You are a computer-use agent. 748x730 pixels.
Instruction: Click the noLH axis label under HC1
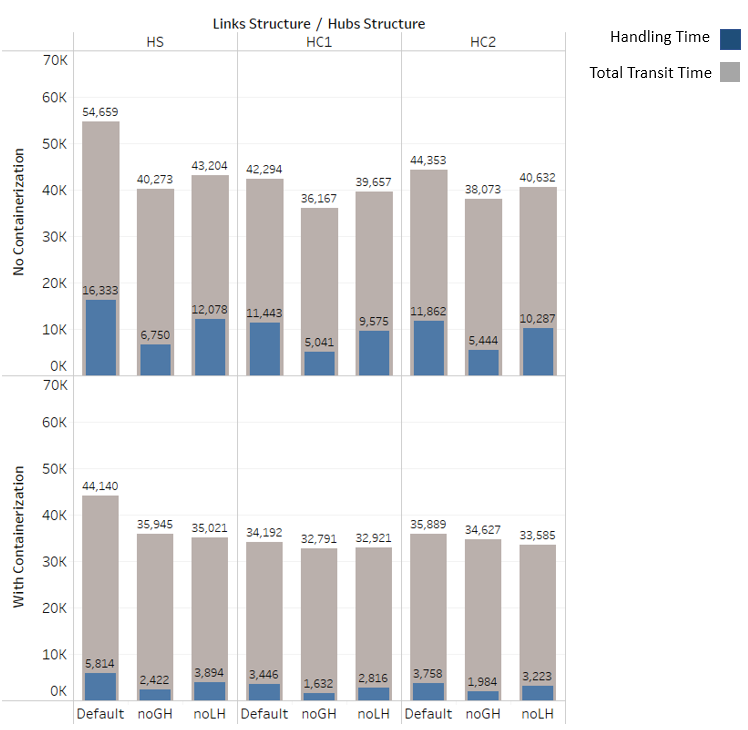[374, 714]
